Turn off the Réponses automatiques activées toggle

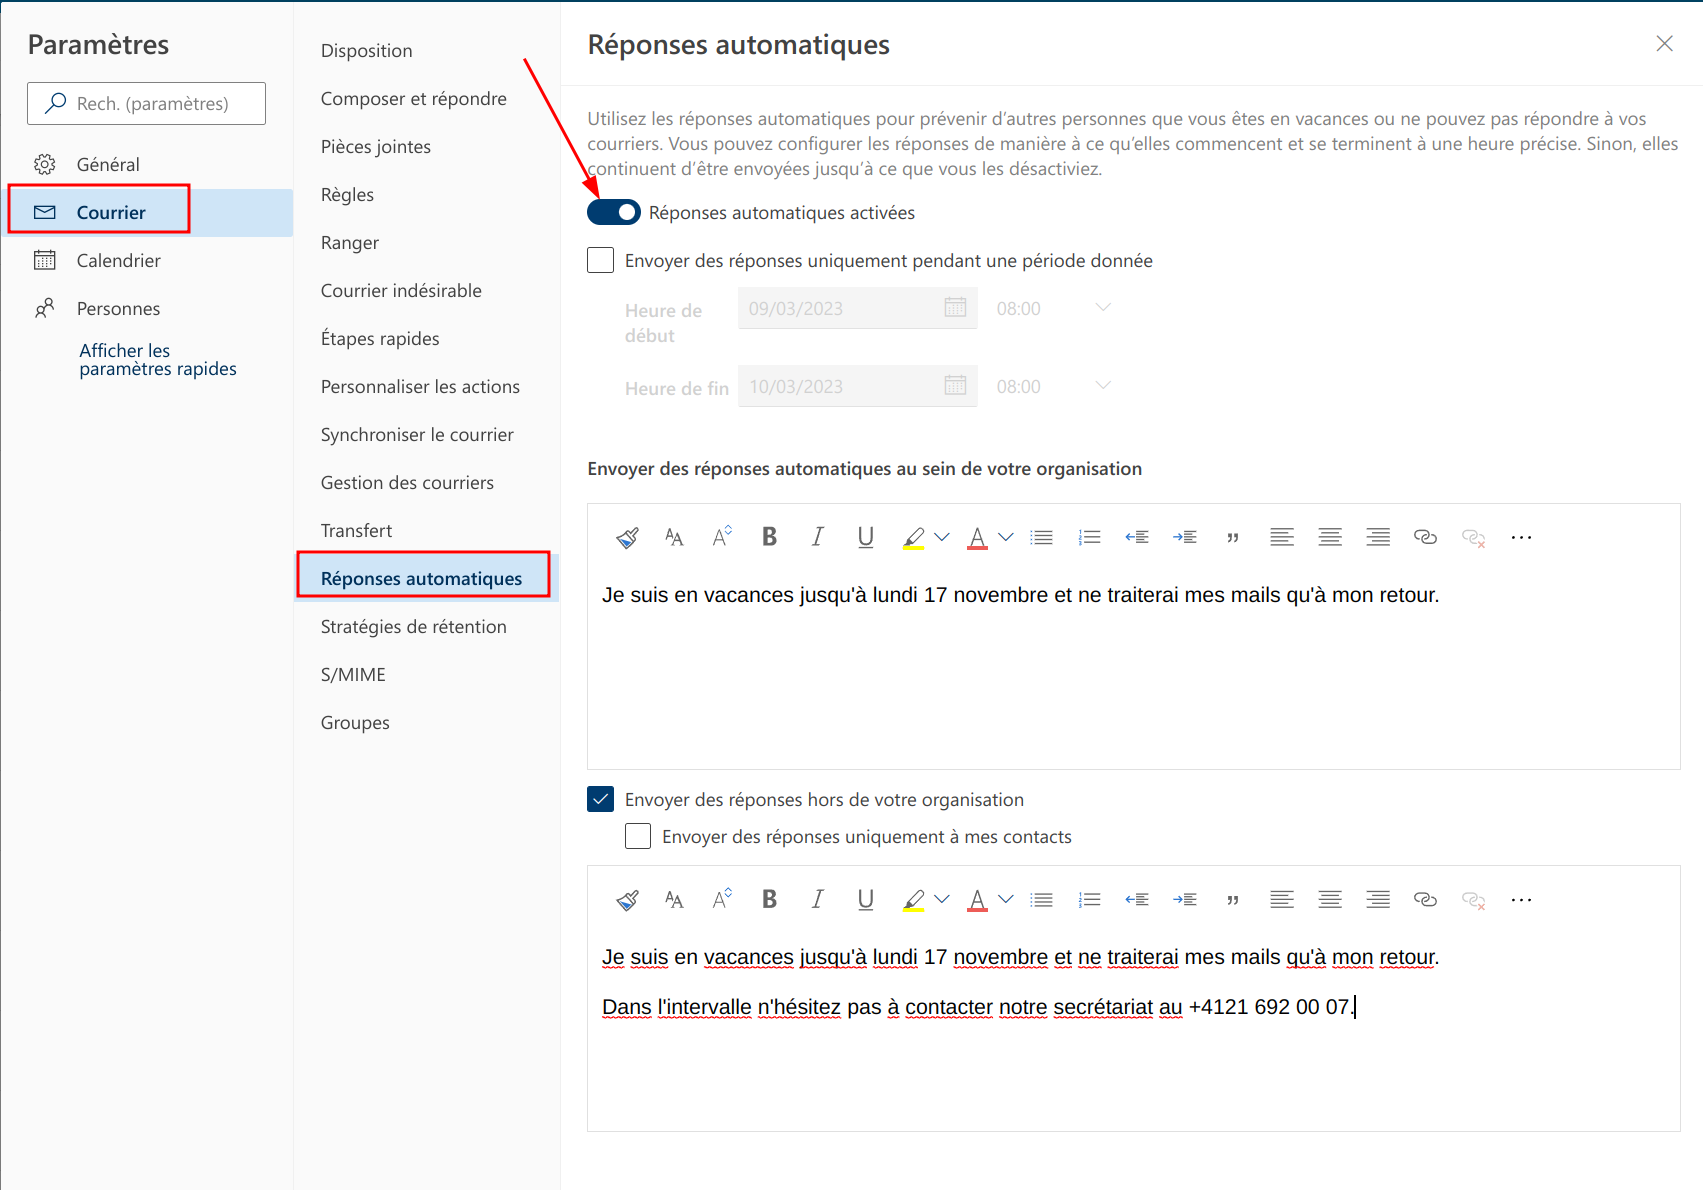pyautogui.click(x=613, y=212)
